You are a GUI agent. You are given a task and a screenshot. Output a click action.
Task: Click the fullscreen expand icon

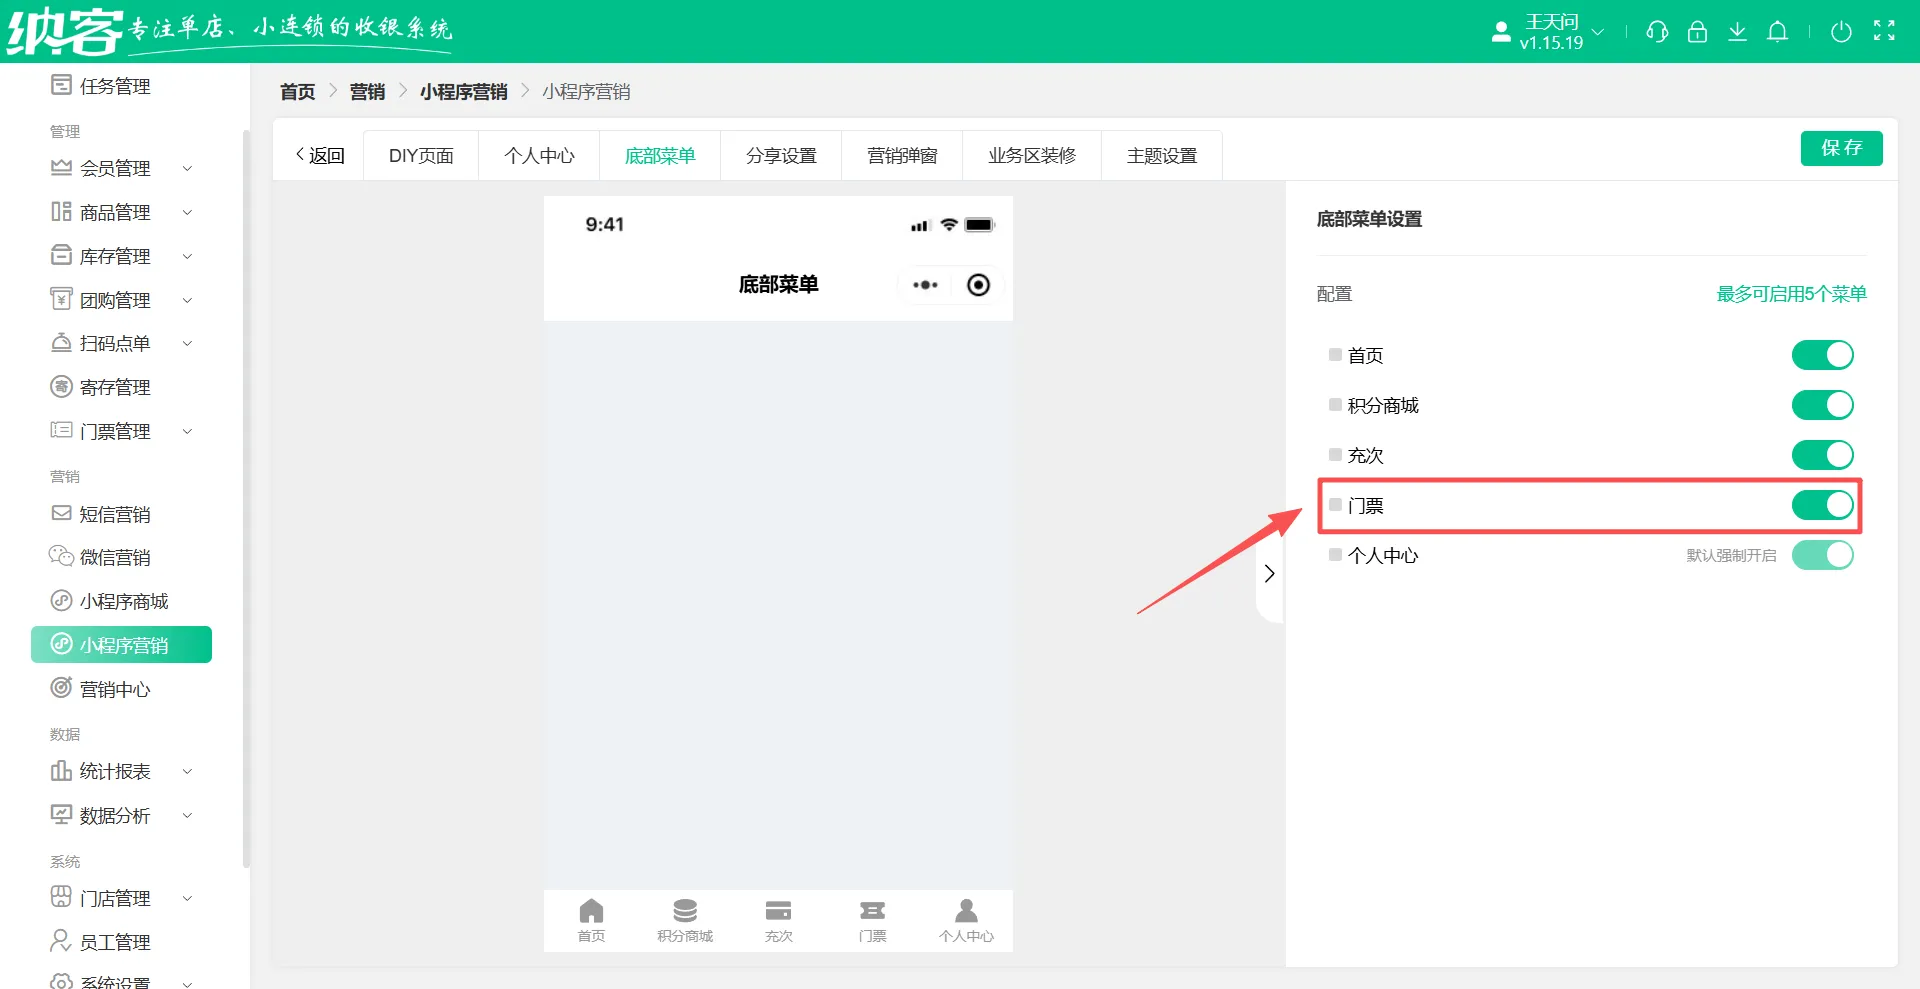[1884, 31]
